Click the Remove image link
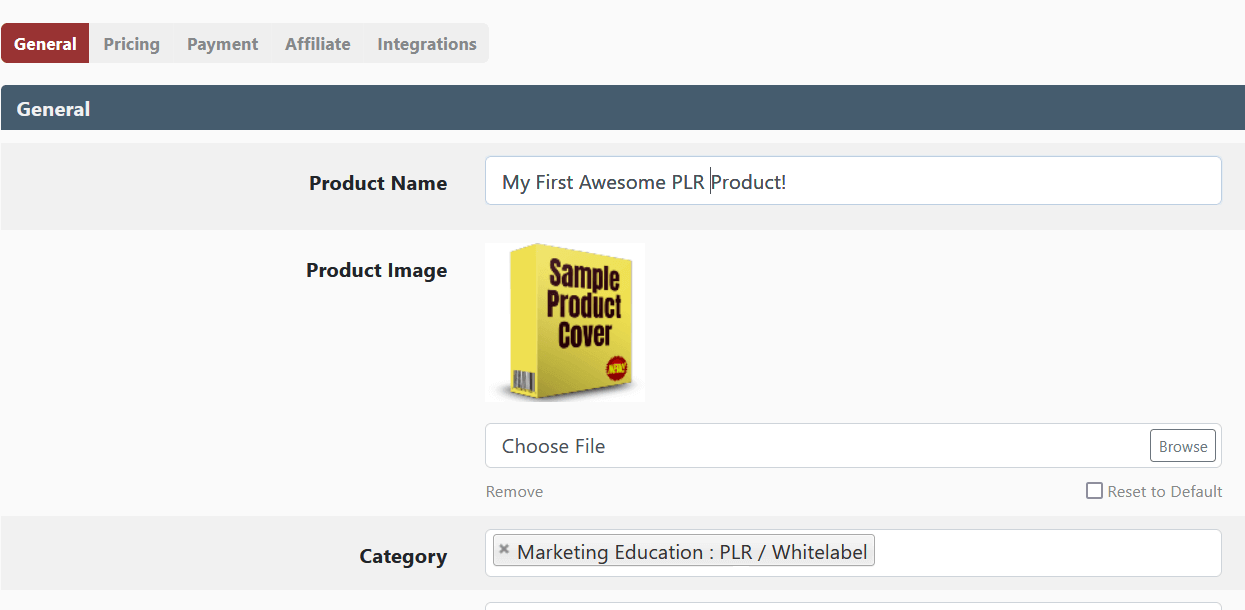1245x610 pixels. [514, 491]
